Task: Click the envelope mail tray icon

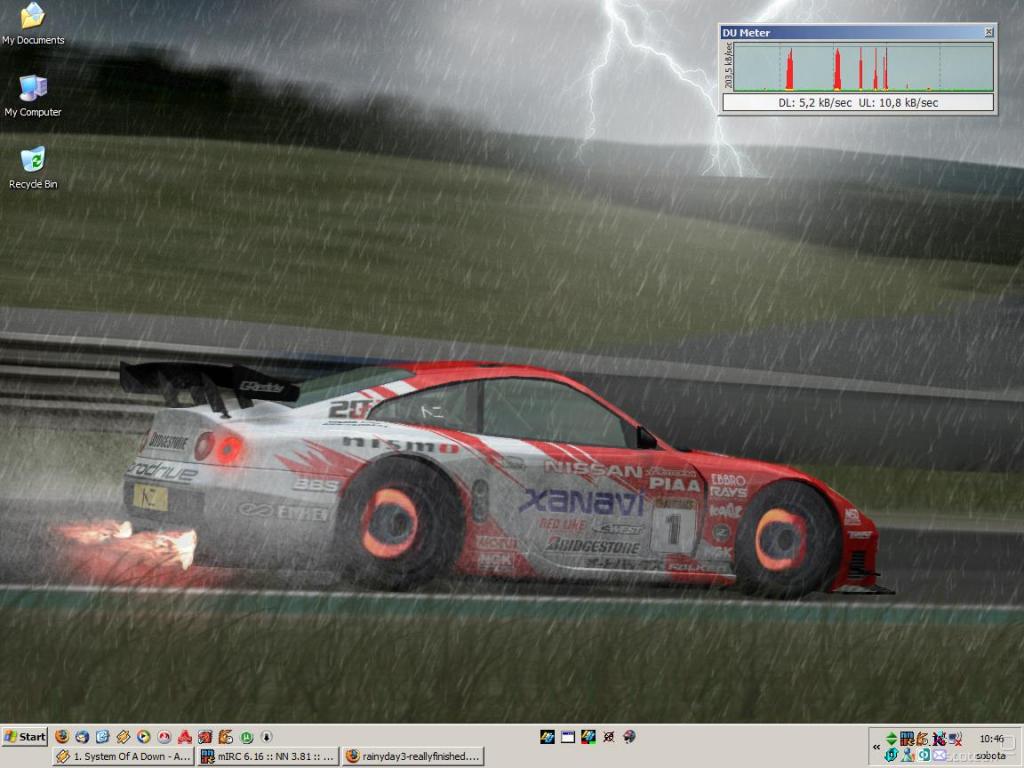Action: [x=939, y=755]
